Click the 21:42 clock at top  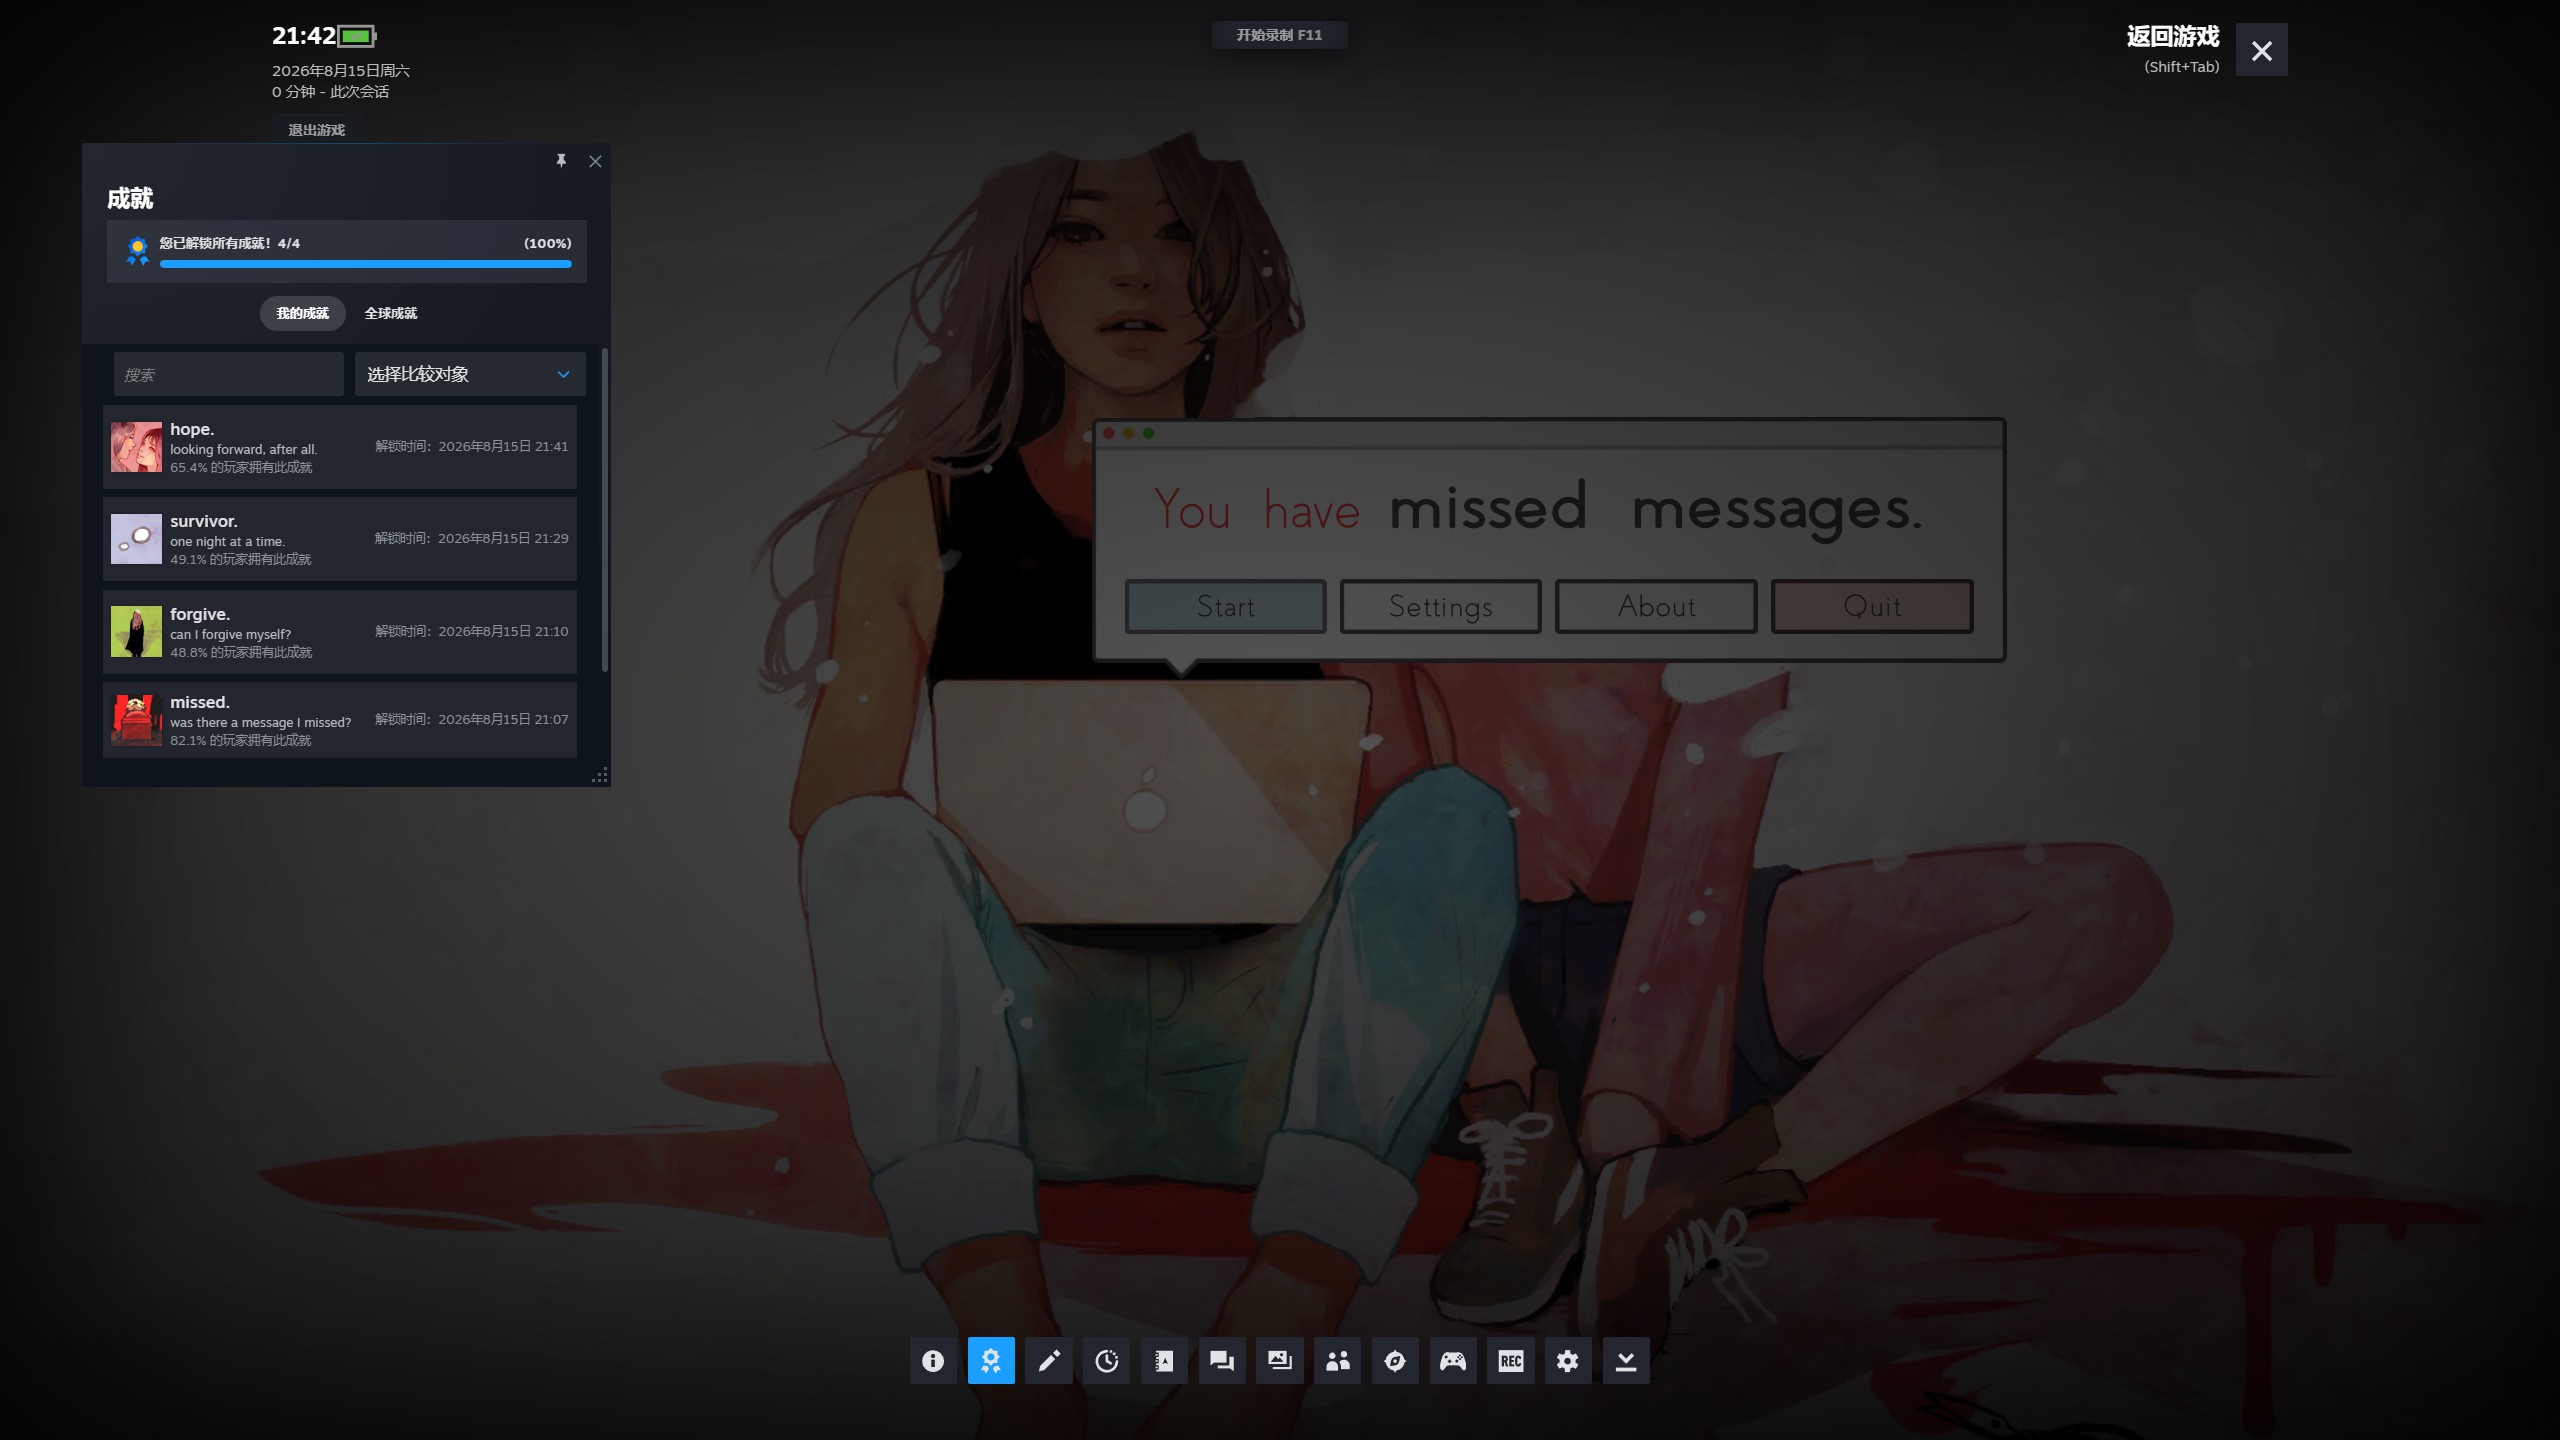(x=304, y=36)
